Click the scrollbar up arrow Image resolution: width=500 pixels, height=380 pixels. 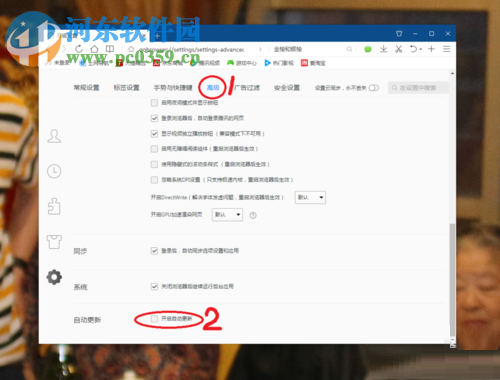[452, 73]
